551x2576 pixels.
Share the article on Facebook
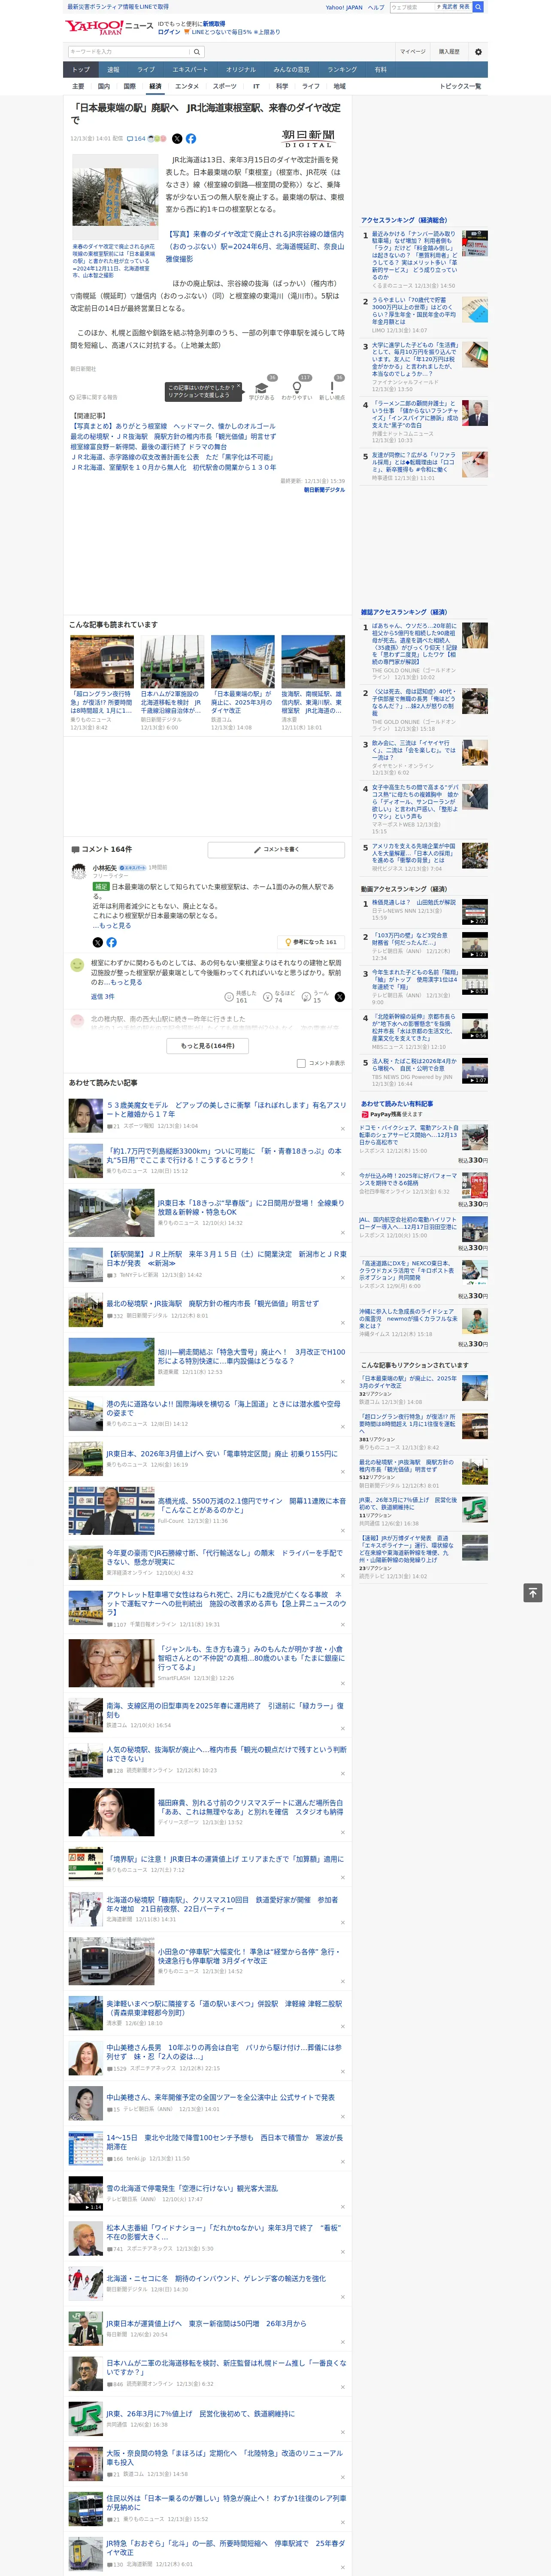pos(191,139)
